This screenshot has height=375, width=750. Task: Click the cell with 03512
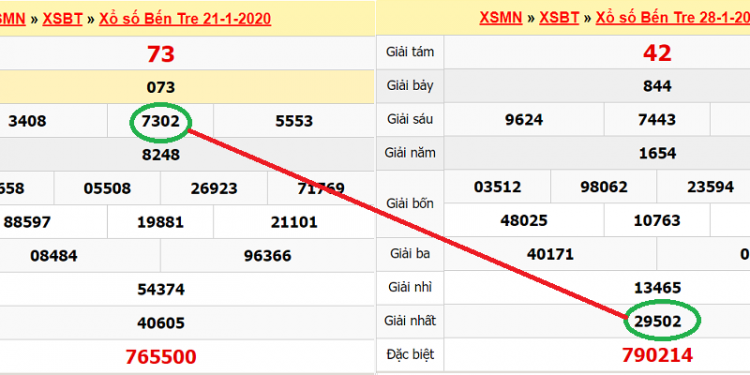pyautogui.click(x=497, y=187)
